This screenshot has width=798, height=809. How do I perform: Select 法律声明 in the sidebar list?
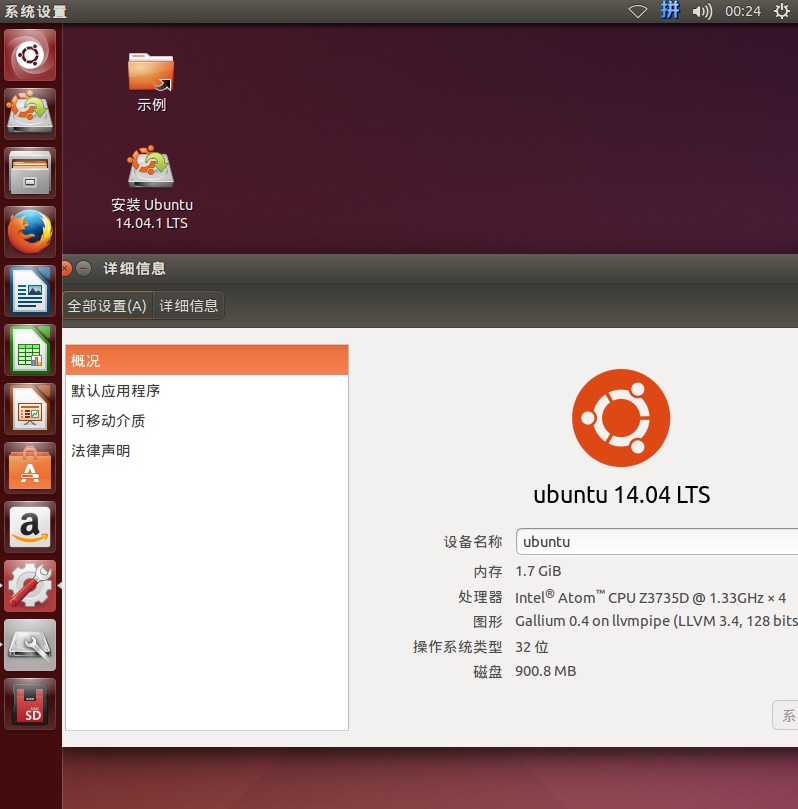[x=207, y=450]
